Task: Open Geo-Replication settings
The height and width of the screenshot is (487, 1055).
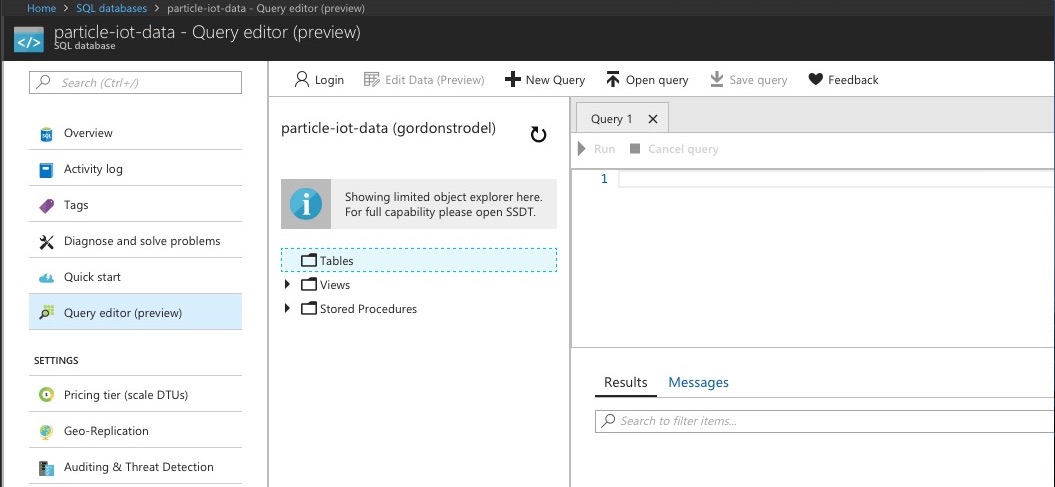Action: [x=135, y=431]
